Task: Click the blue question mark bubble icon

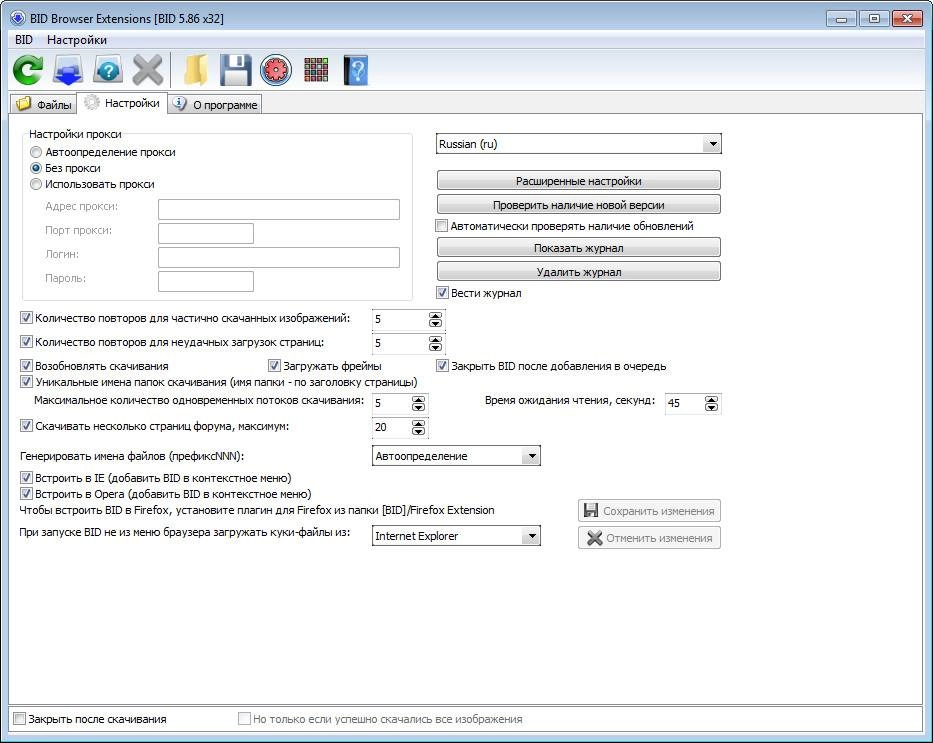Action: (x=108, y=70)
